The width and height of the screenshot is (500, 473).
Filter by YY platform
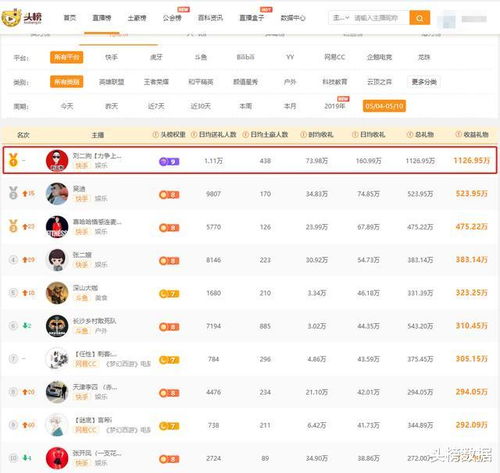[290, 57]
